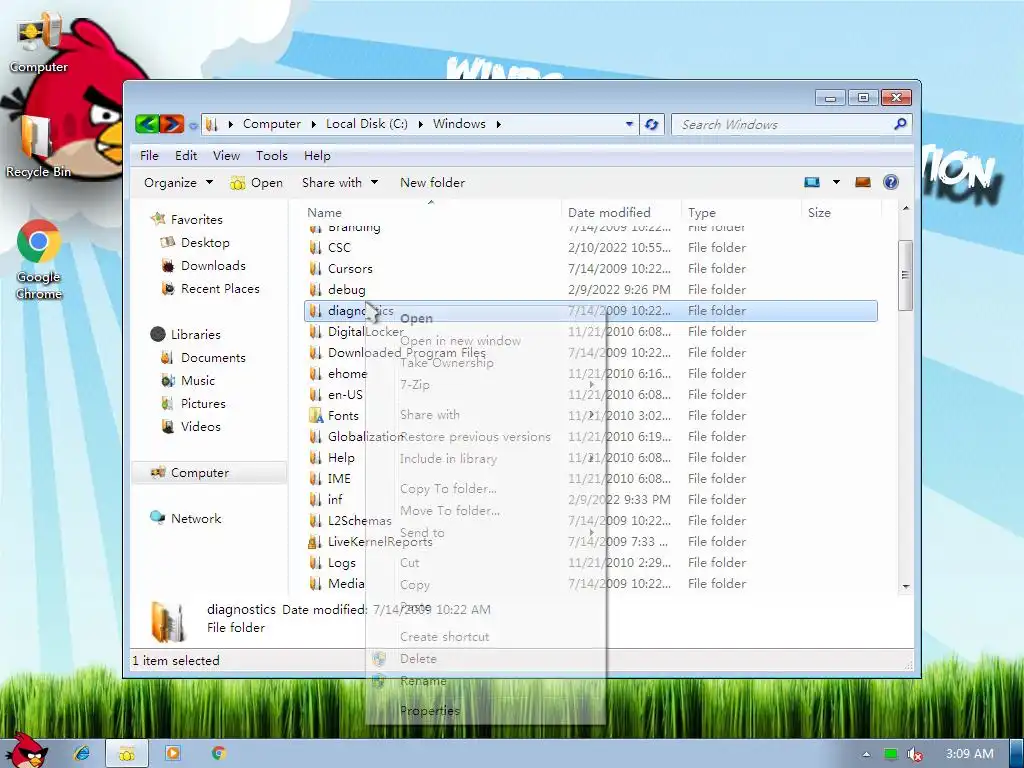Click the scroll down arrow of file list
Image resolution: width=1024 pixels, height=768 pixels.
point(906,586)
